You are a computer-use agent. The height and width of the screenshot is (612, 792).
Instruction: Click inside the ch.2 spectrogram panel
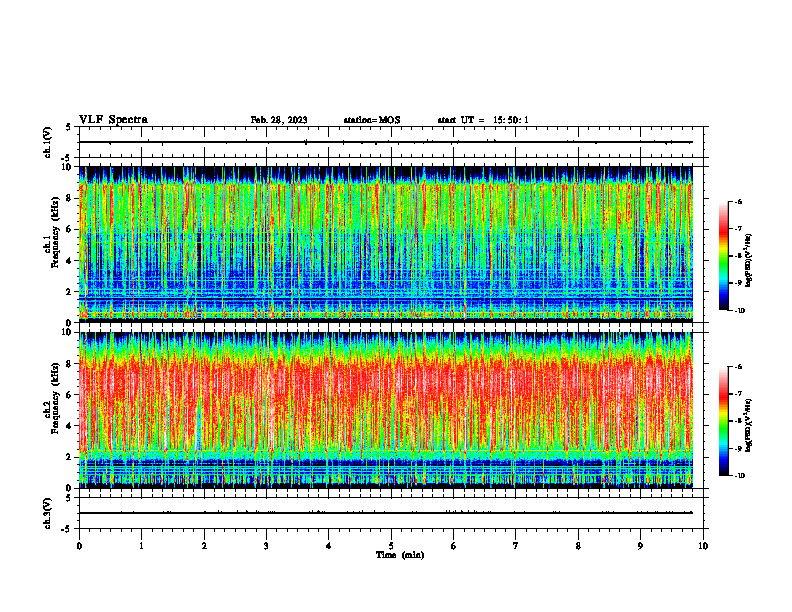(x=386, y=410)
